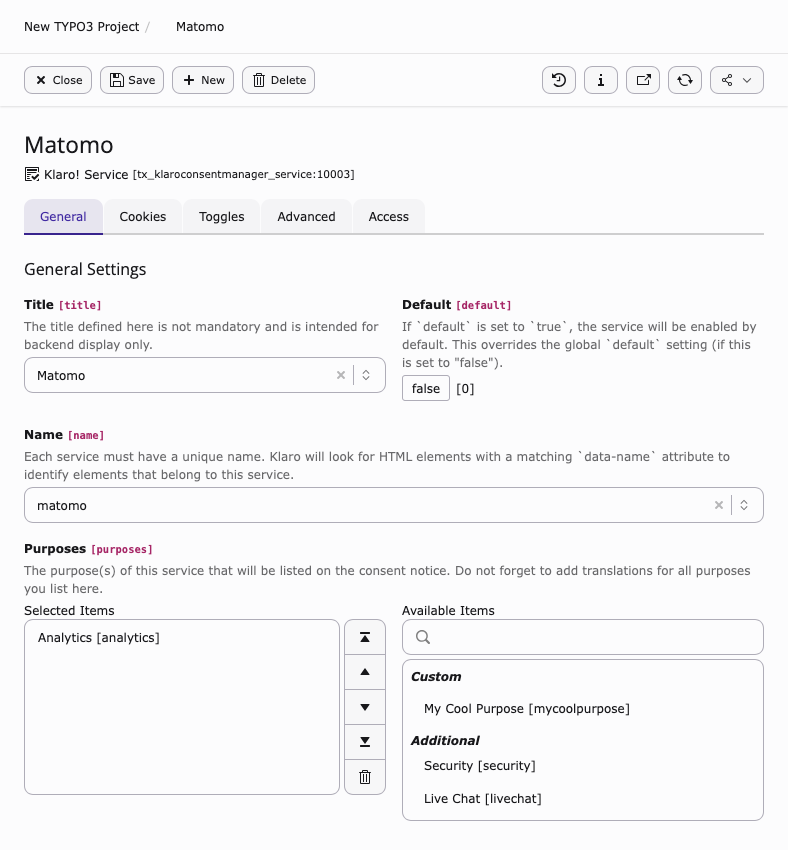Open the Toggles tab
Image resolution: width=788 pixels, height=850 pixels.
coord(222,217)
